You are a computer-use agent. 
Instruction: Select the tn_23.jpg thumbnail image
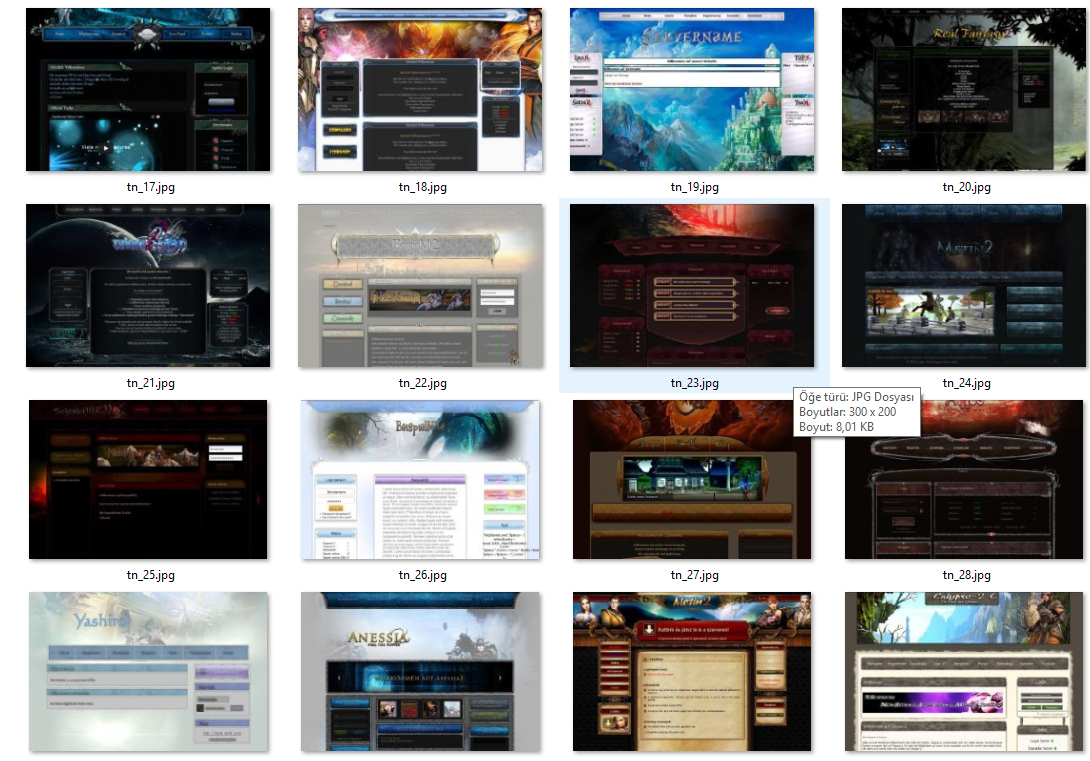[692, 286]
